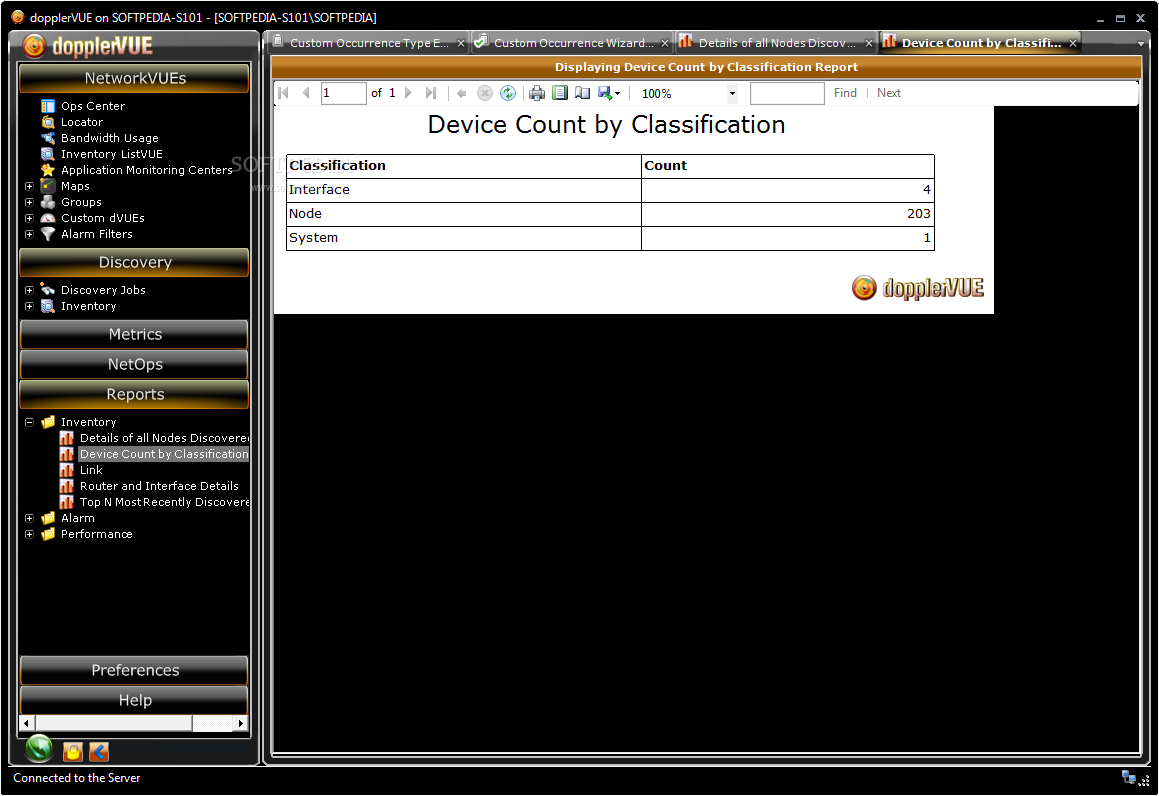Switch to Details of all Nodes Discov... tab
The image size is (1159, 796).
[x=777, y=43]
